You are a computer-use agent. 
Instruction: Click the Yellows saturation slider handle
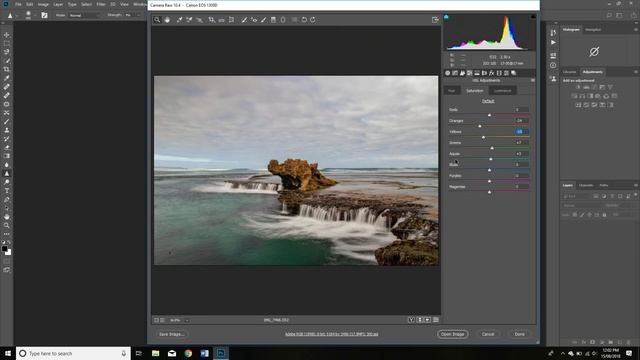(x=484, y=137)
